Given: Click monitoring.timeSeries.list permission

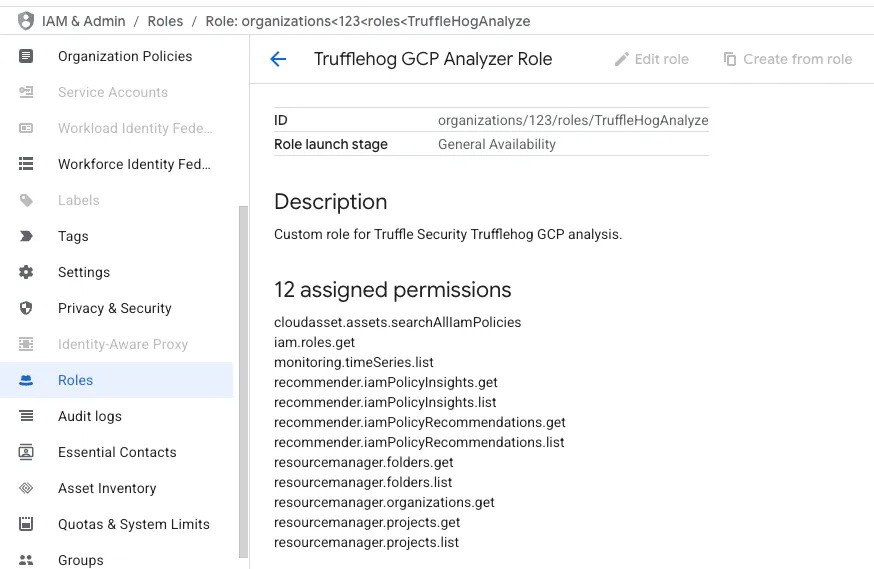Looking at the screenshot, I should click(x=353, y=362).
